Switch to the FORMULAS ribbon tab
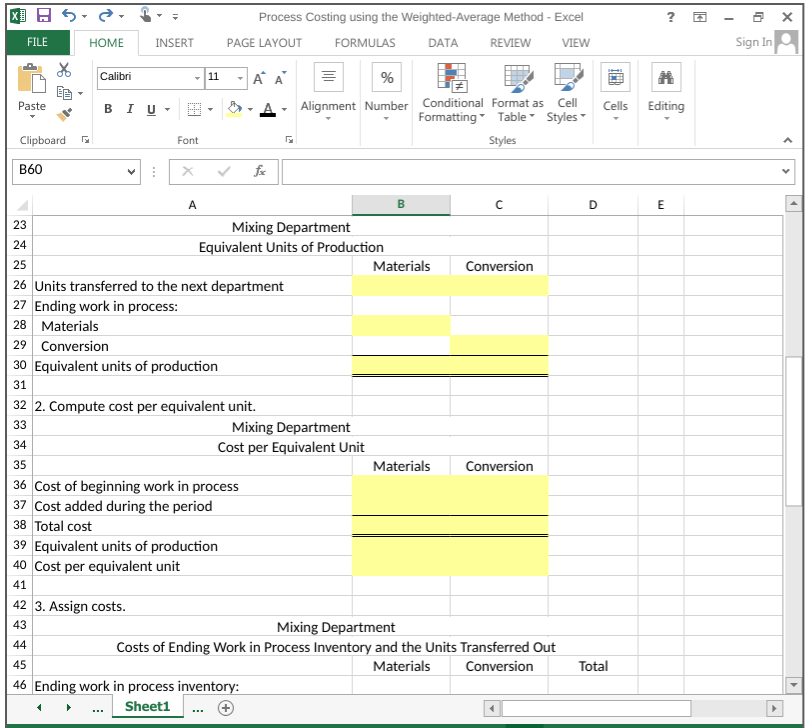The height and width of the screenshot is (728, 805). 364,43
